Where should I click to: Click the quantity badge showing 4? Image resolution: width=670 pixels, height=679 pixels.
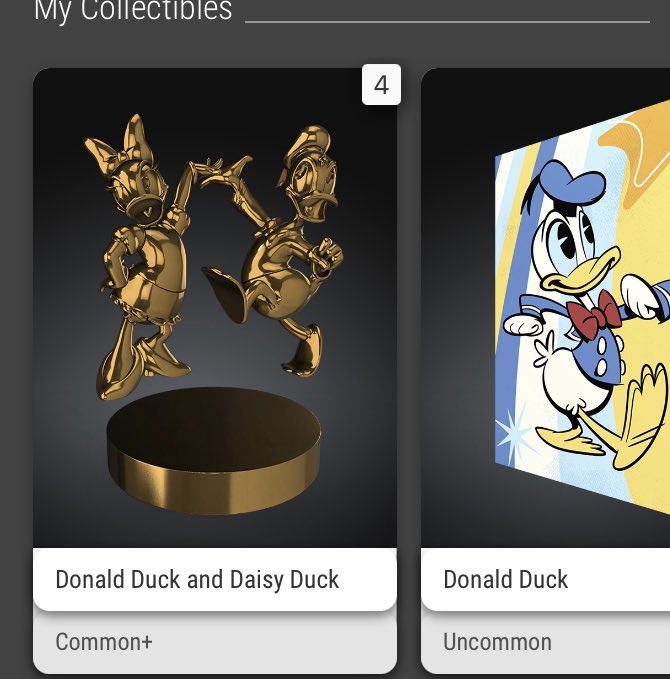click(381, 84)
